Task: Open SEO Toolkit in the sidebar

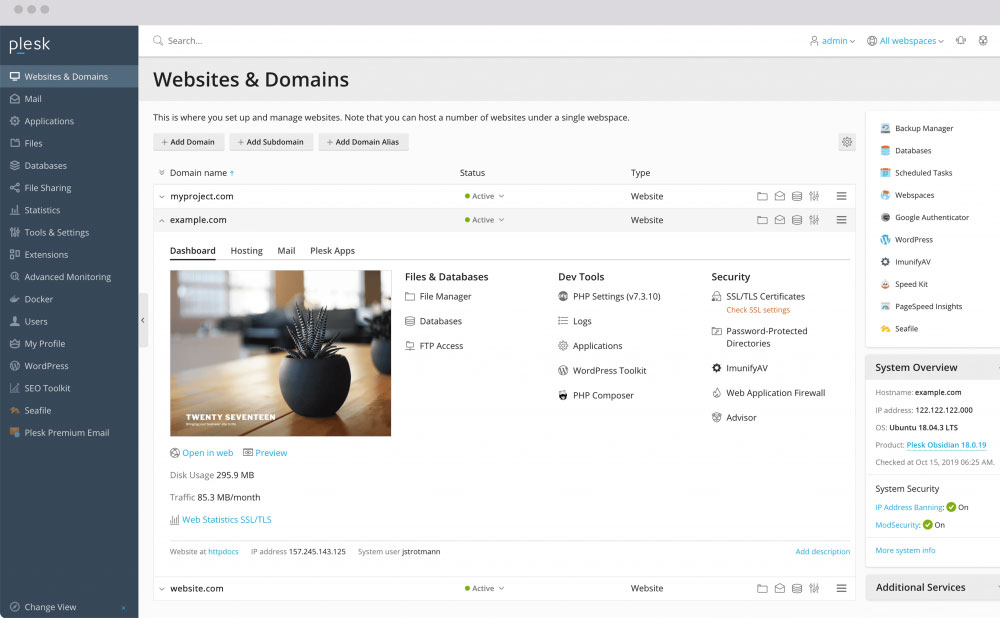Action: 69,388
